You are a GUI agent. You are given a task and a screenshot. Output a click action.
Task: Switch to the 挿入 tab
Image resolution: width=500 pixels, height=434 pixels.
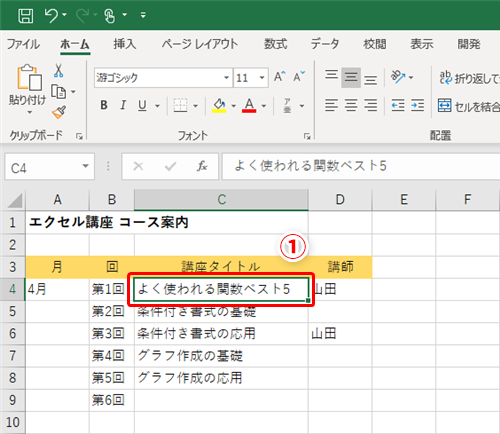pos(124,44)
